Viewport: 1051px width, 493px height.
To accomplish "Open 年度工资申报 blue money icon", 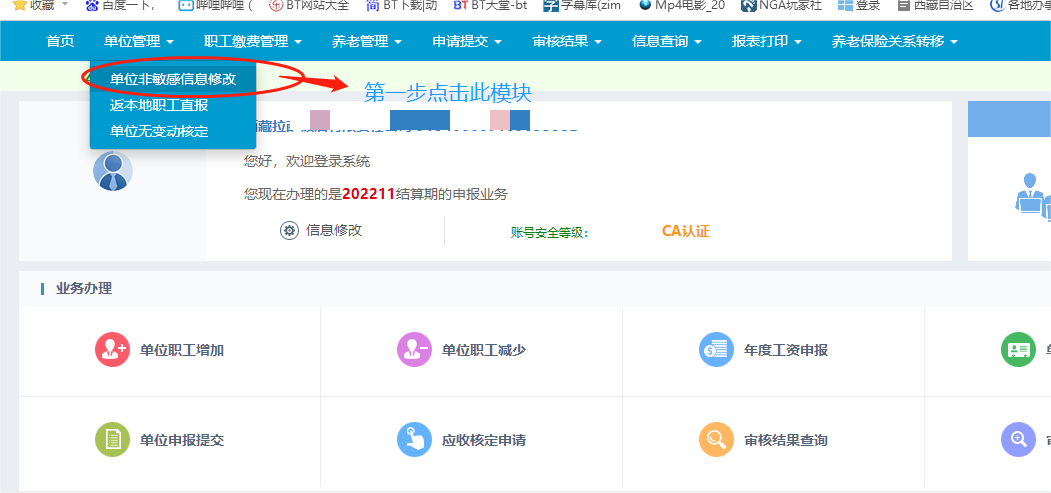I will click(x=715, y=350).
